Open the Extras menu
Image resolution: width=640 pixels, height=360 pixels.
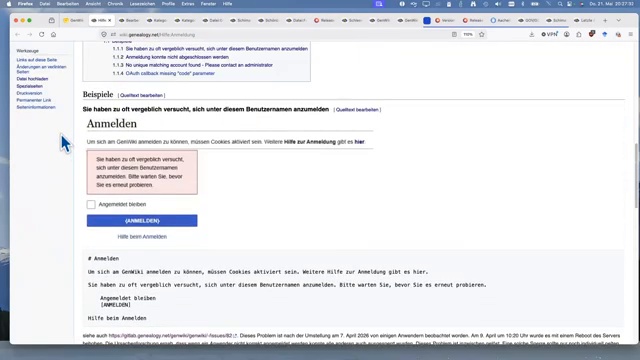tap(188, 4)
